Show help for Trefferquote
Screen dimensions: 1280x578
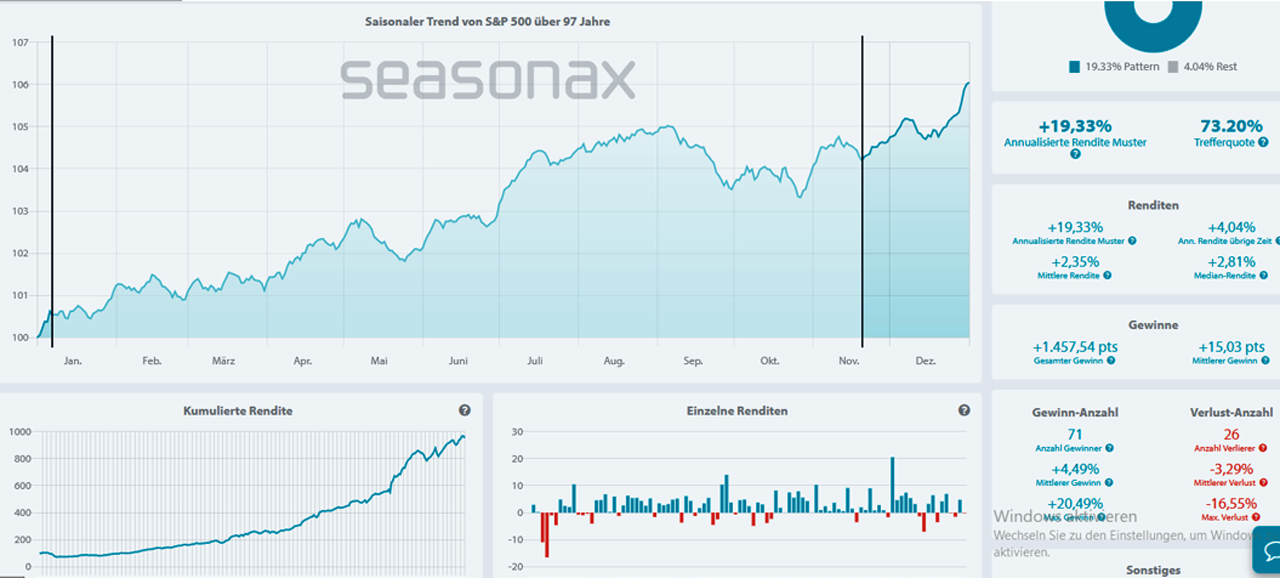click(x=1264, y=143)
